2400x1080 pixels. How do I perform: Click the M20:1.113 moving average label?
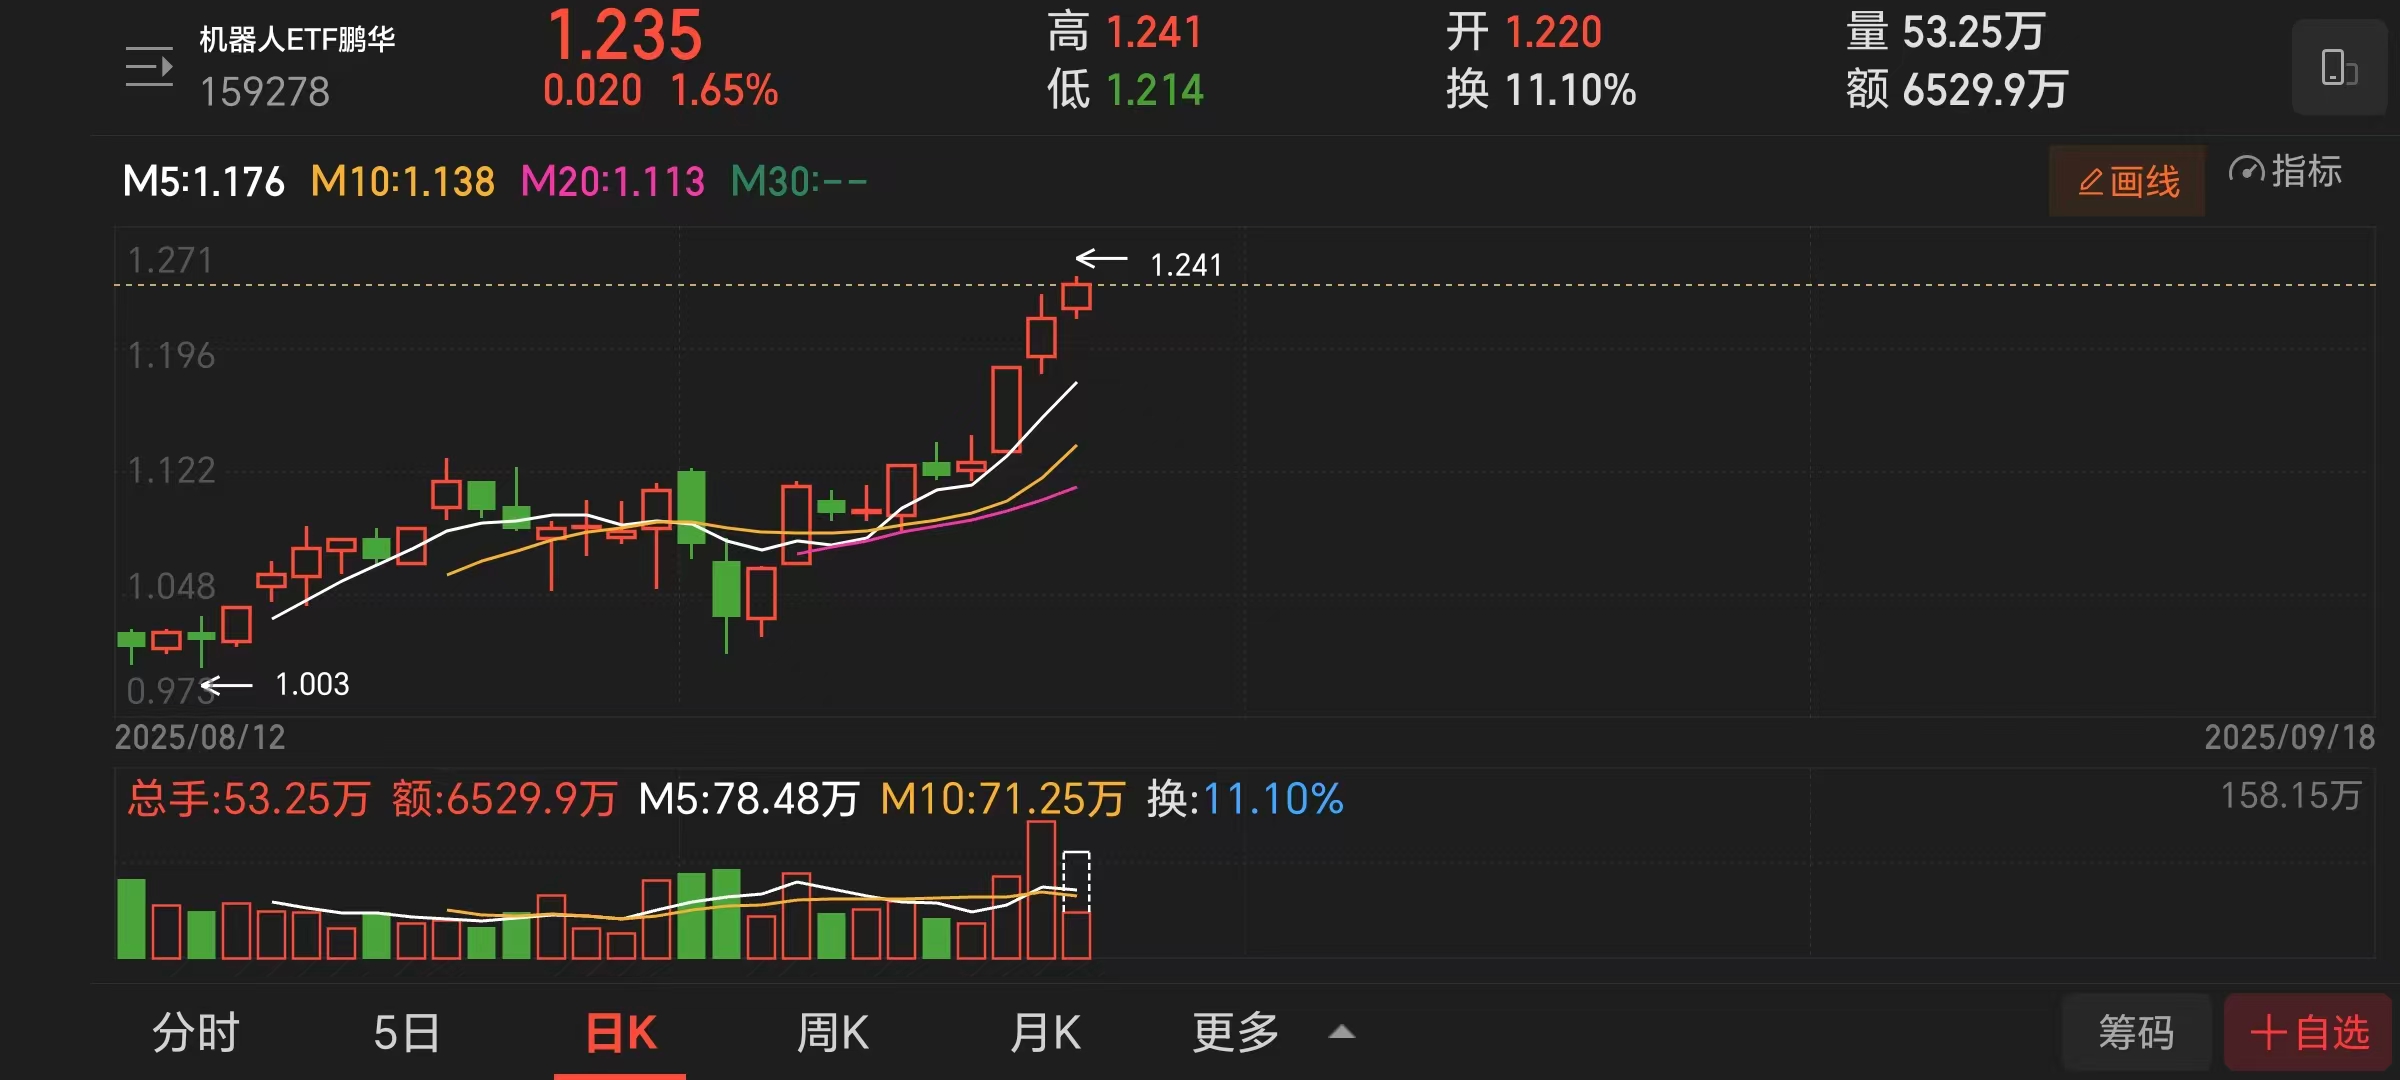pyautogui.click(x=612, y=182)
